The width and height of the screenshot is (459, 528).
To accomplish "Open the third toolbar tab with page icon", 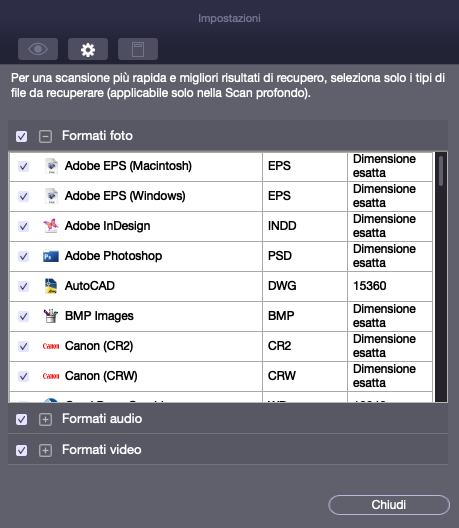I will coord(138,49).
